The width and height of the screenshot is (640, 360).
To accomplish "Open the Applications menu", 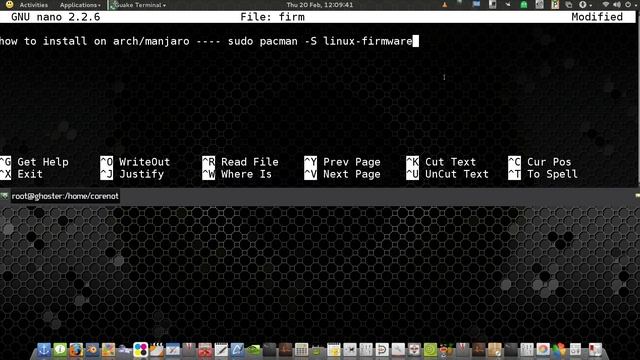I will (79, 5).
